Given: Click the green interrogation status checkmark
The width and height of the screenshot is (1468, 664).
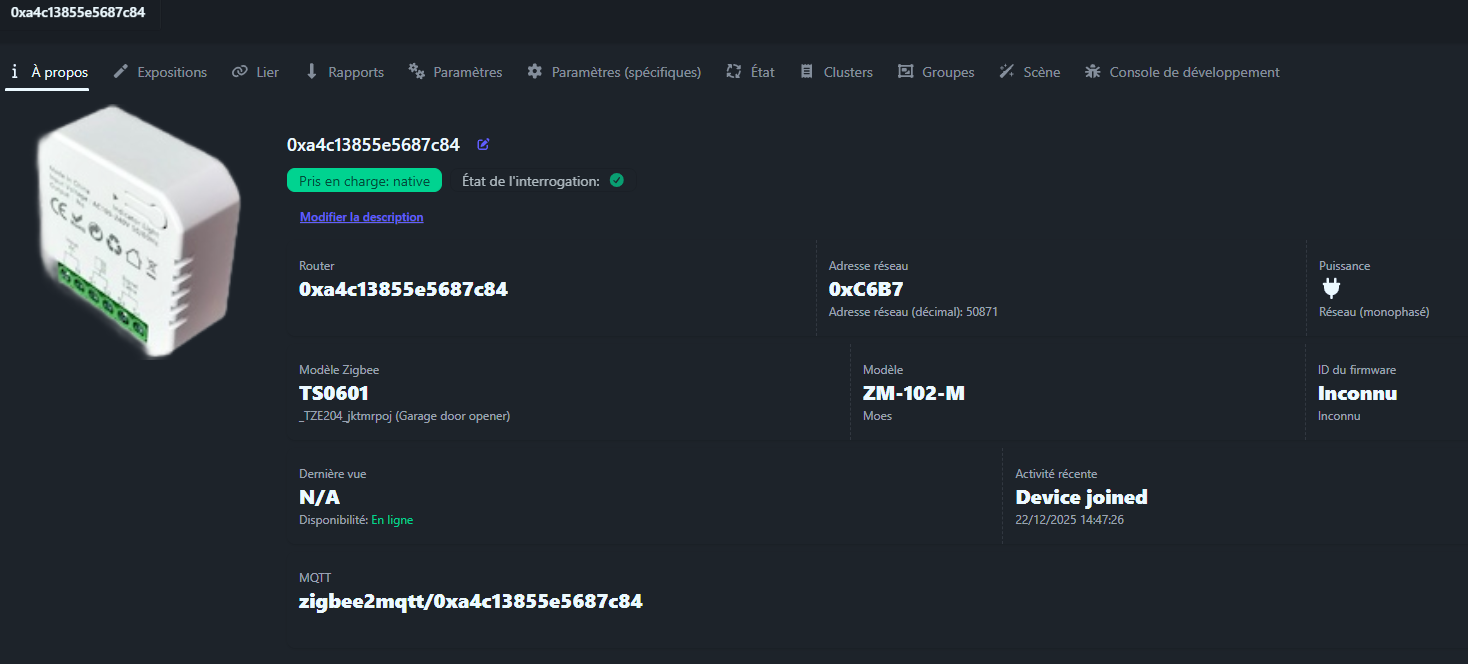Looking at the screenshot, I should click(x=617, y=181).
